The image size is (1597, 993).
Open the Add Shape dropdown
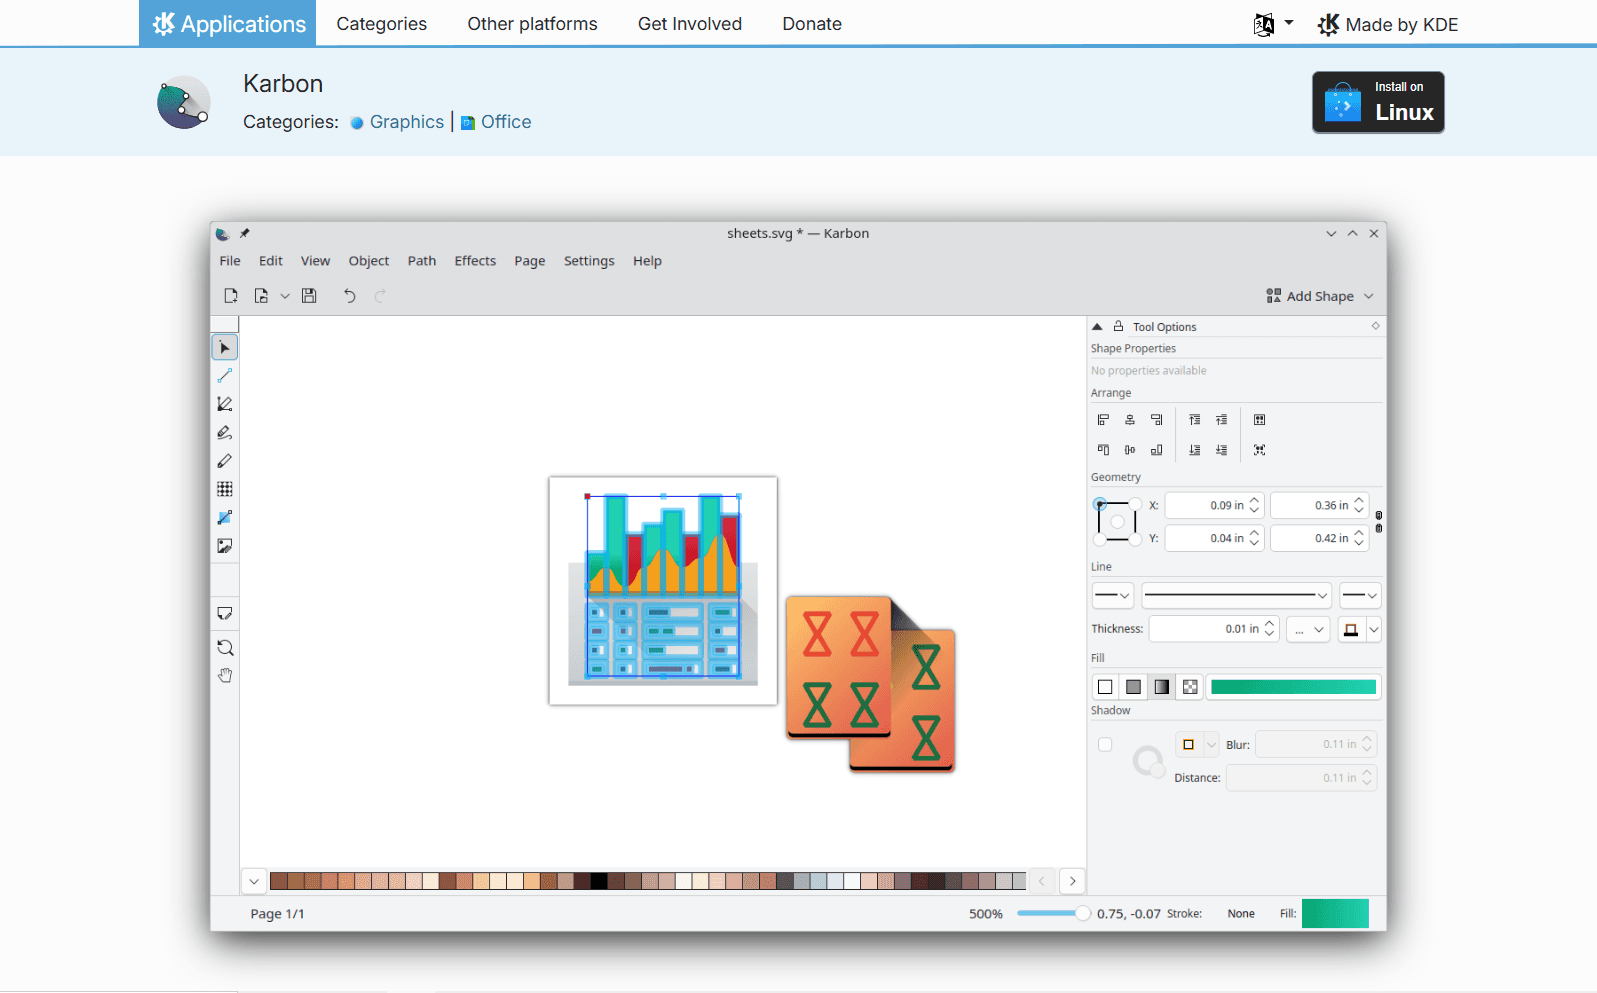click(x=1320, y=296)
